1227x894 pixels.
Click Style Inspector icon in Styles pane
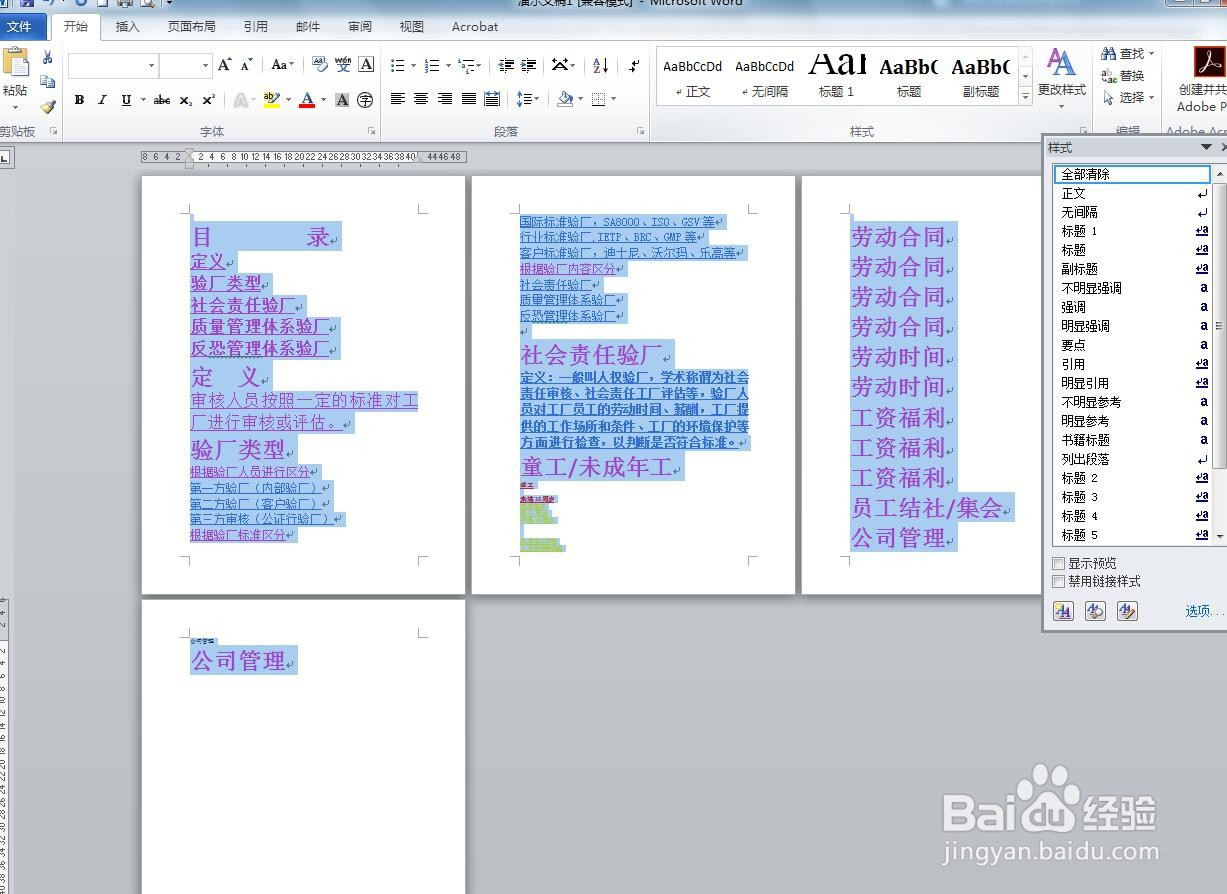[1096, 611]
